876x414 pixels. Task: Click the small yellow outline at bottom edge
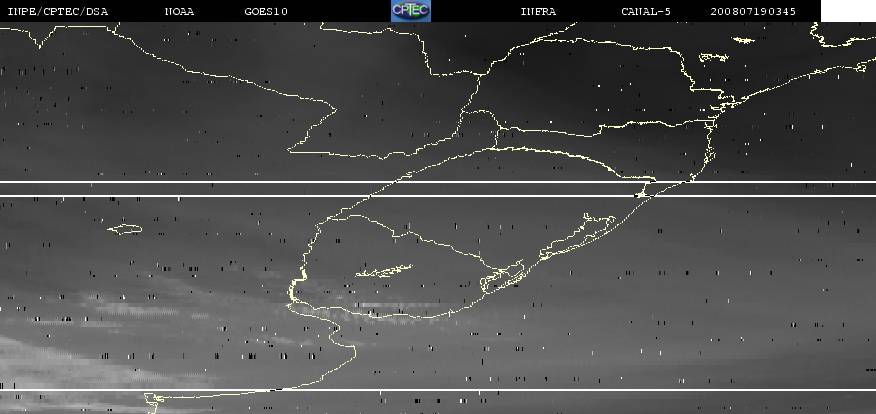(x=152, y=401)
